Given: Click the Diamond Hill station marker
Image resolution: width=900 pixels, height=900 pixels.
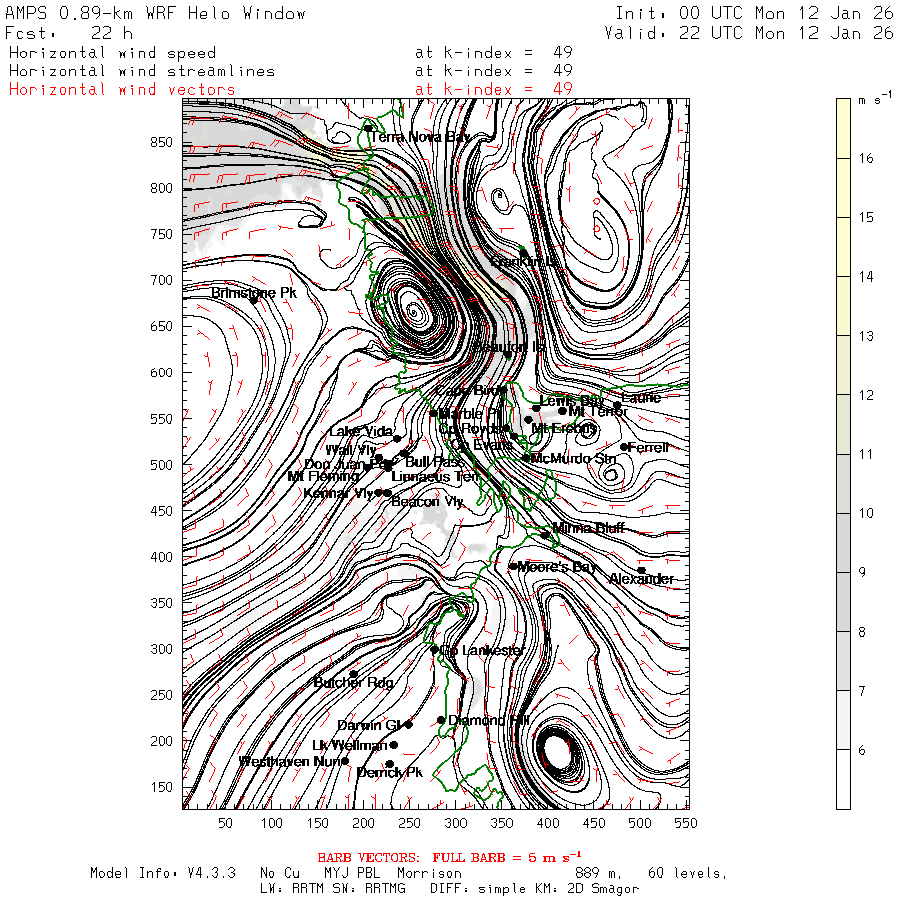Looking at the screenshot, I should tap(441, 720).
